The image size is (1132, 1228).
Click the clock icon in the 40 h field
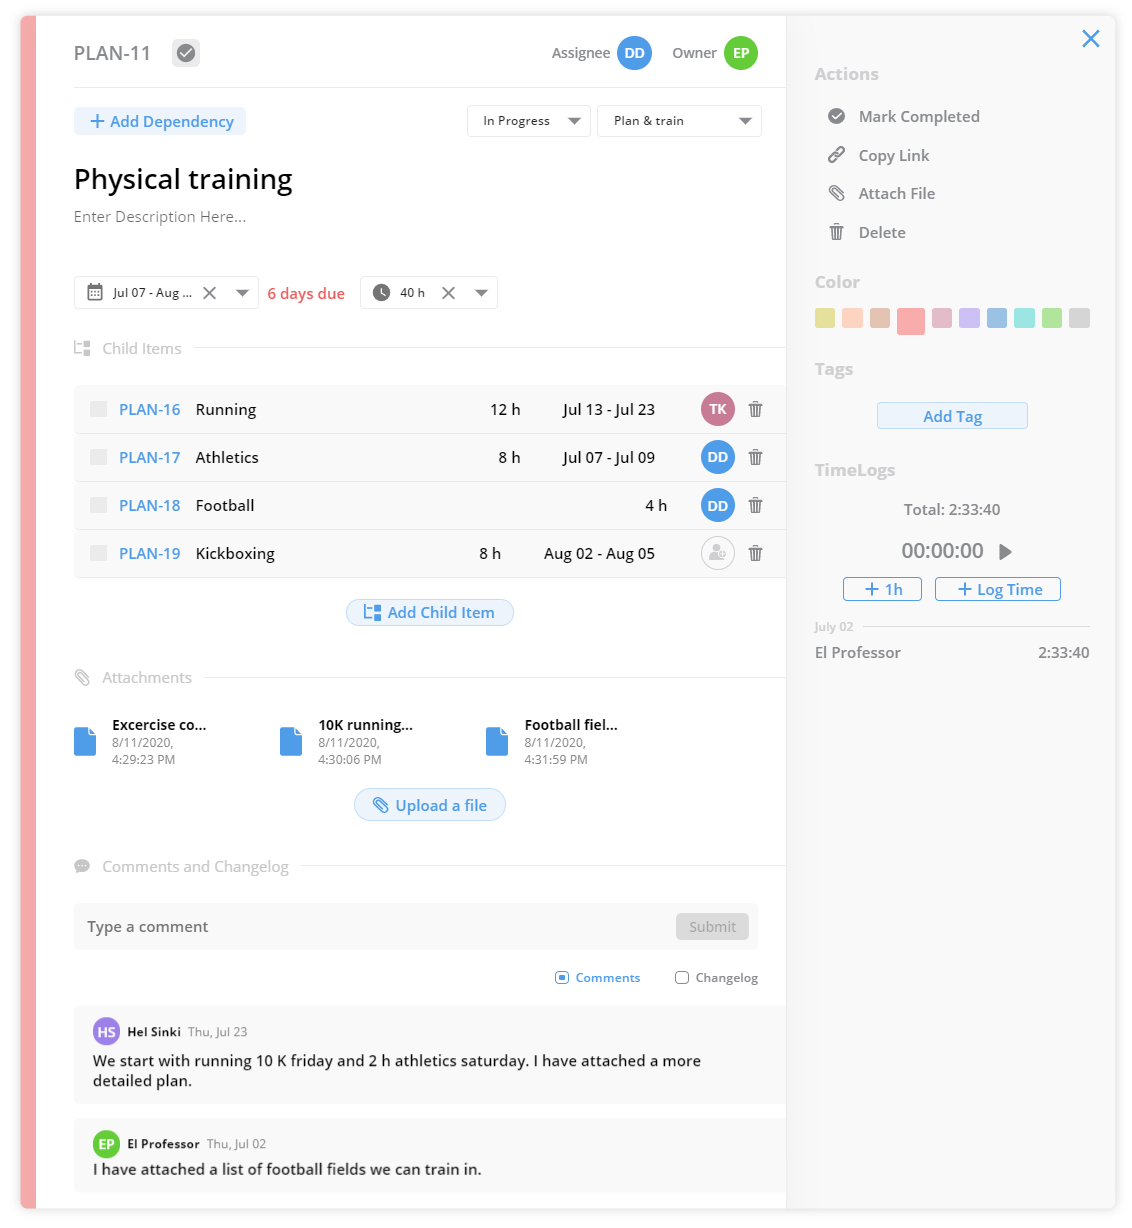[382, 292]
